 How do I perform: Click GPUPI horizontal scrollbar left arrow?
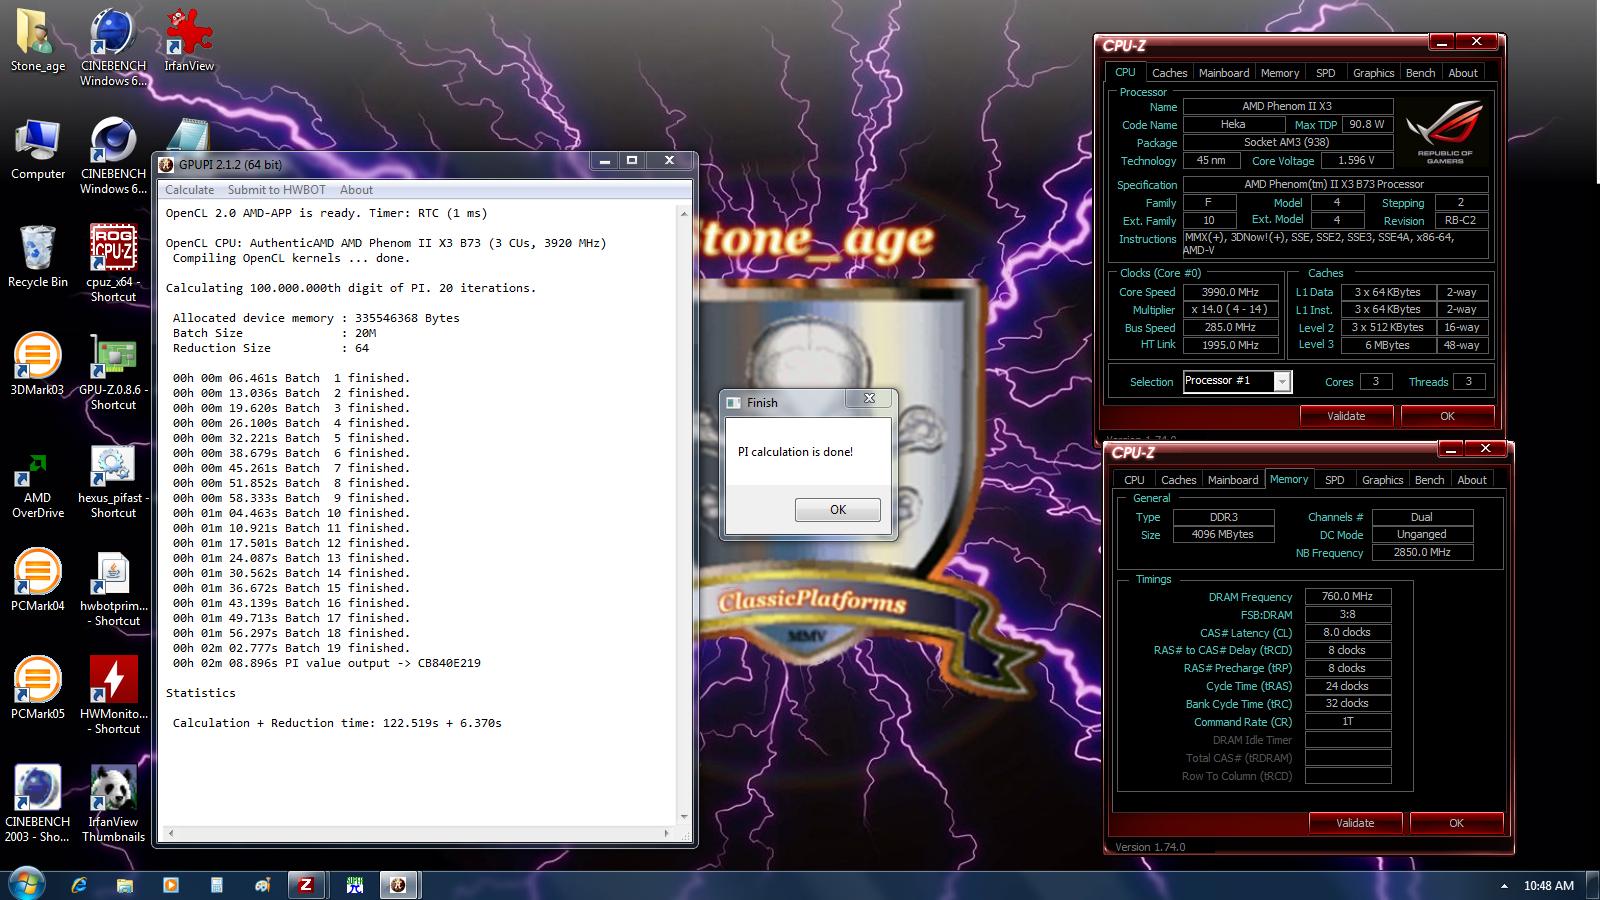click(x=170, y=833)
